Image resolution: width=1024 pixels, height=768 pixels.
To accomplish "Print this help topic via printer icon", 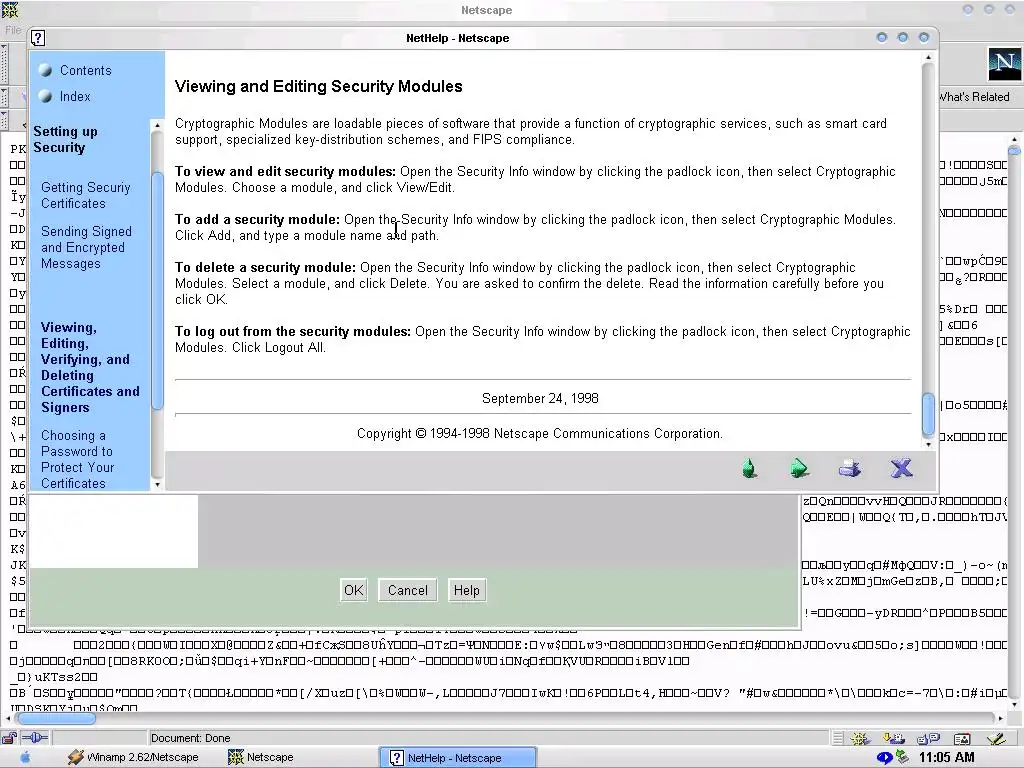I will (850, 468).
